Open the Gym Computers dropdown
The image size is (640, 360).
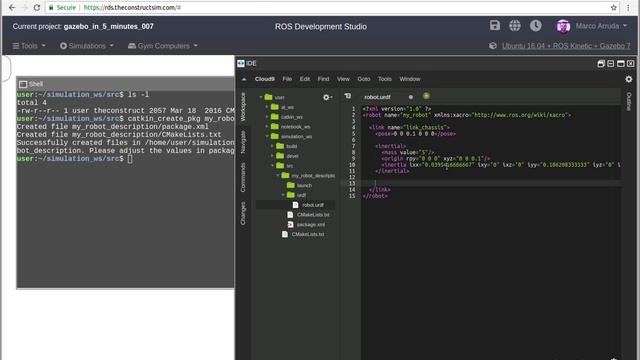pos(163,46)
